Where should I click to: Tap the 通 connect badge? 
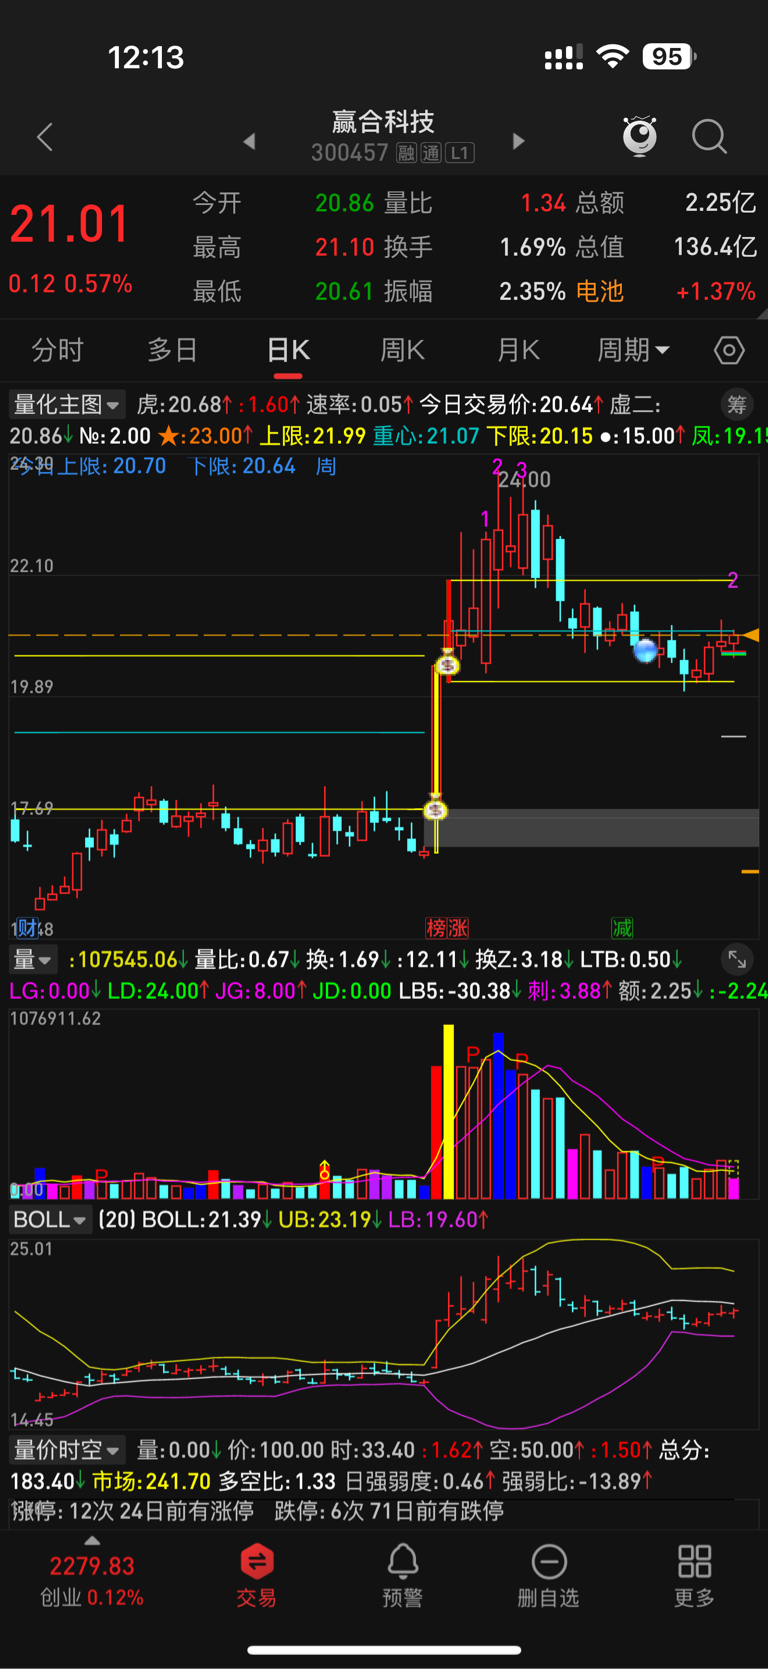point(431,153)
